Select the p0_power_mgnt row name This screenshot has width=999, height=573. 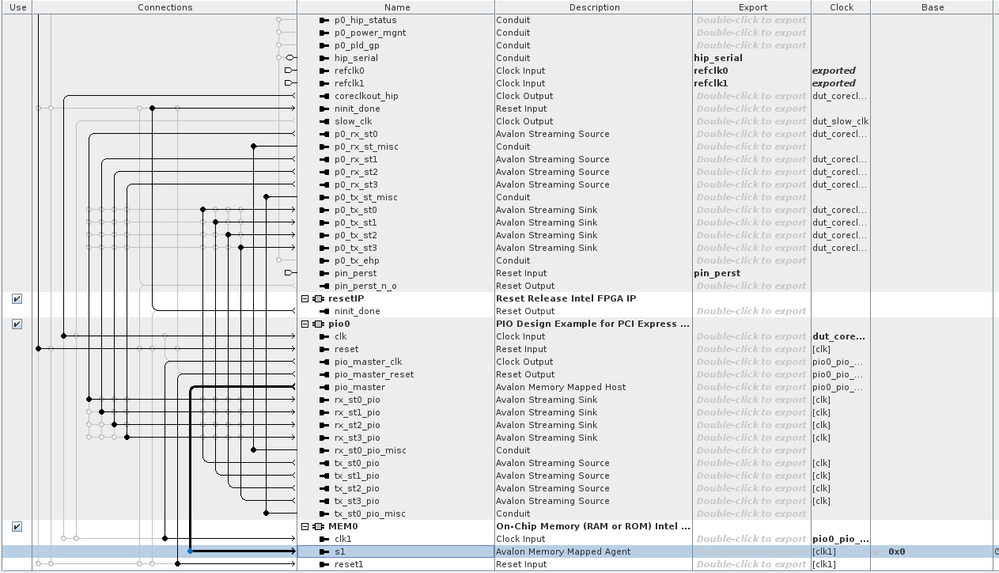pyautogui.click(x=370, y=33)
